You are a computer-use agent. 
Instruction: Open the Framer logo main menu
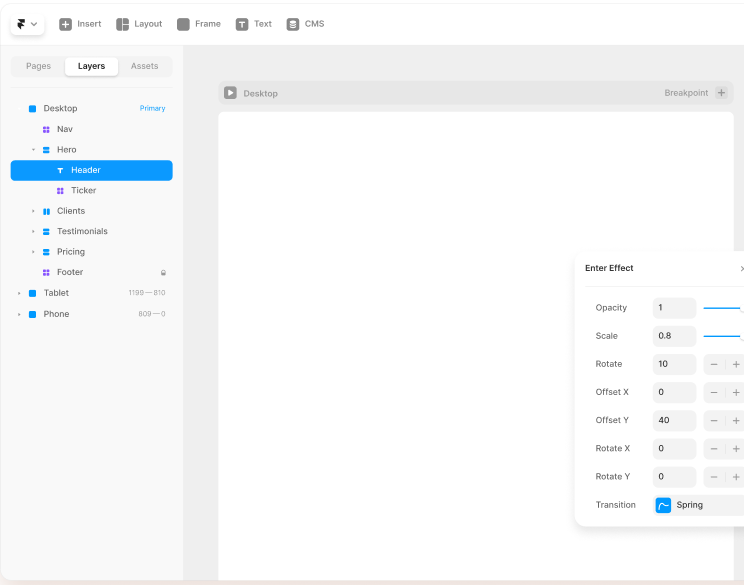(27, 24)
